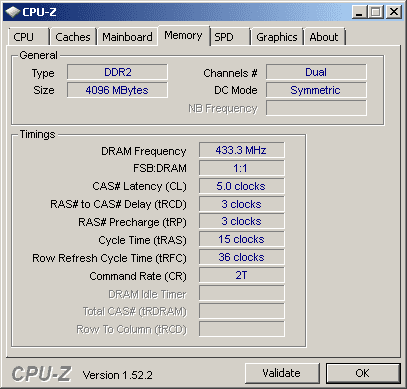Open the Graphics tab
This screenshot has height=389, width=407.
pyautogui.click(x=277, y=37)
